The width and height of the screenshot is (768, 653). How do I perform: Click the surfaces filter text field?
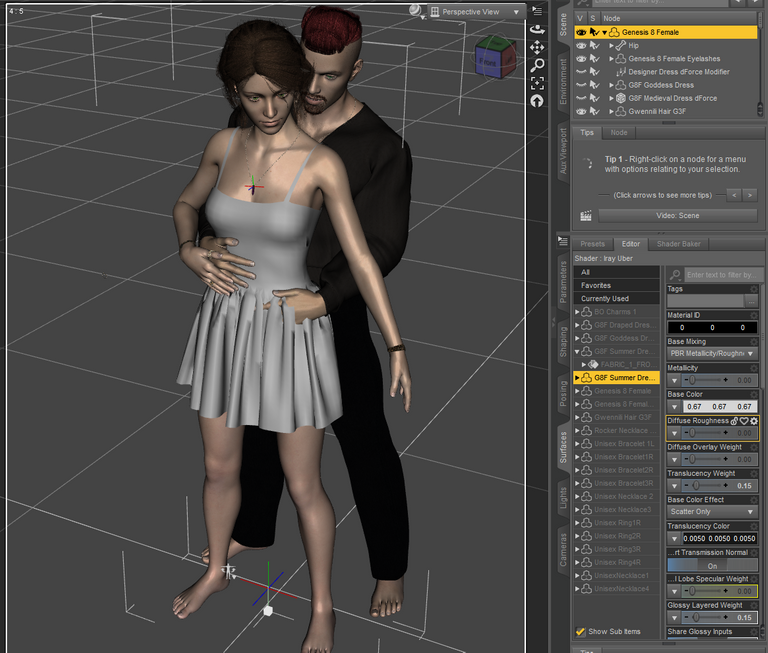coord(721,274)
